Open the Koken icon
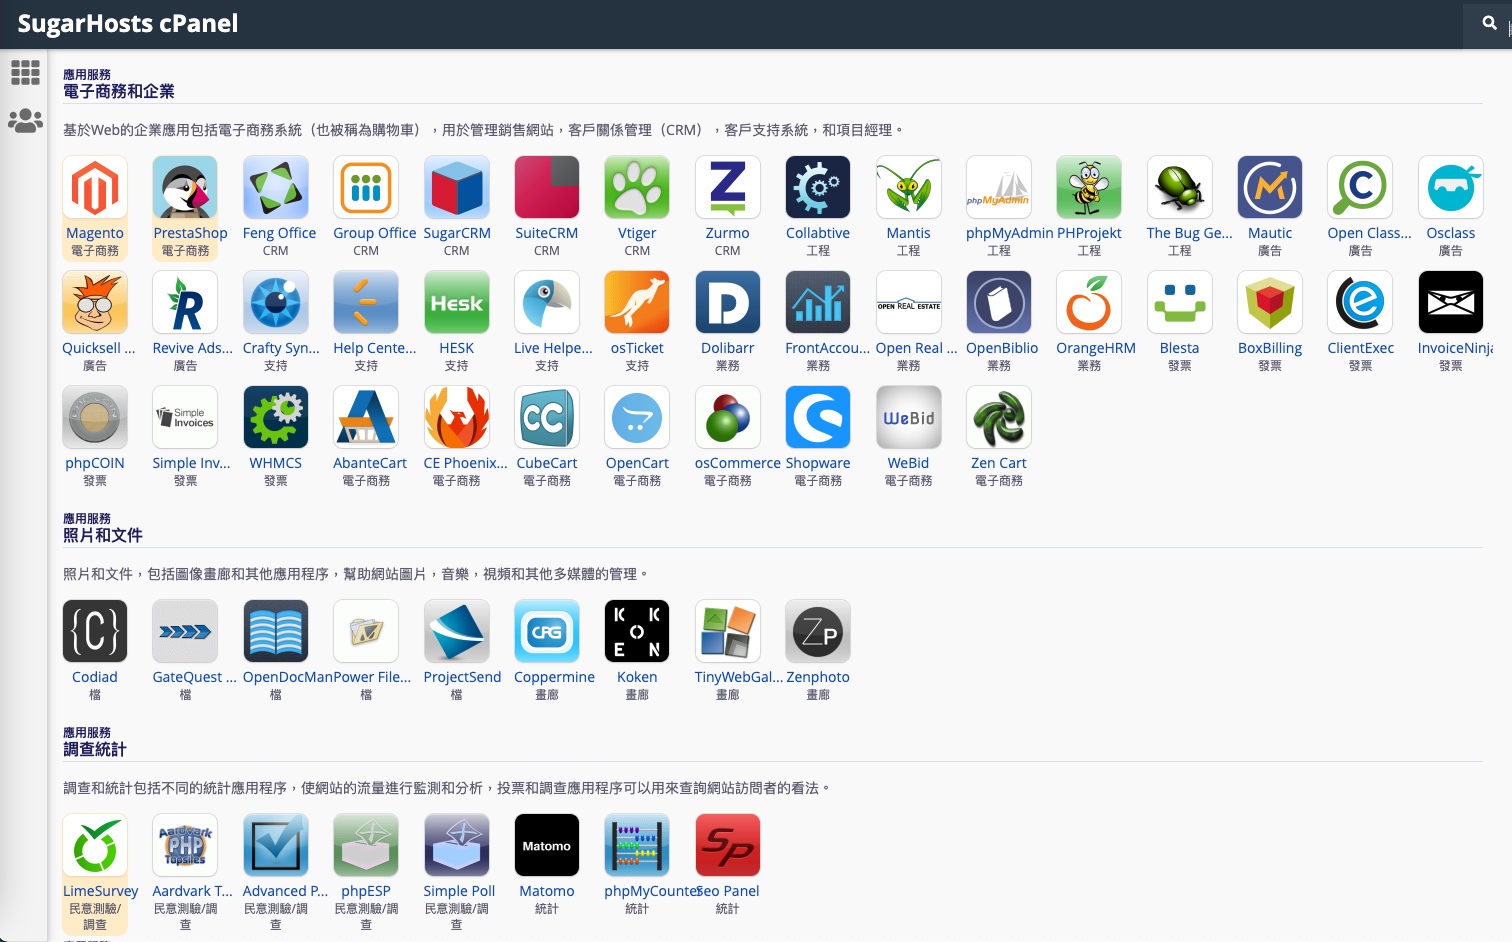This screenshot has width=1512, height=942. 637,631
